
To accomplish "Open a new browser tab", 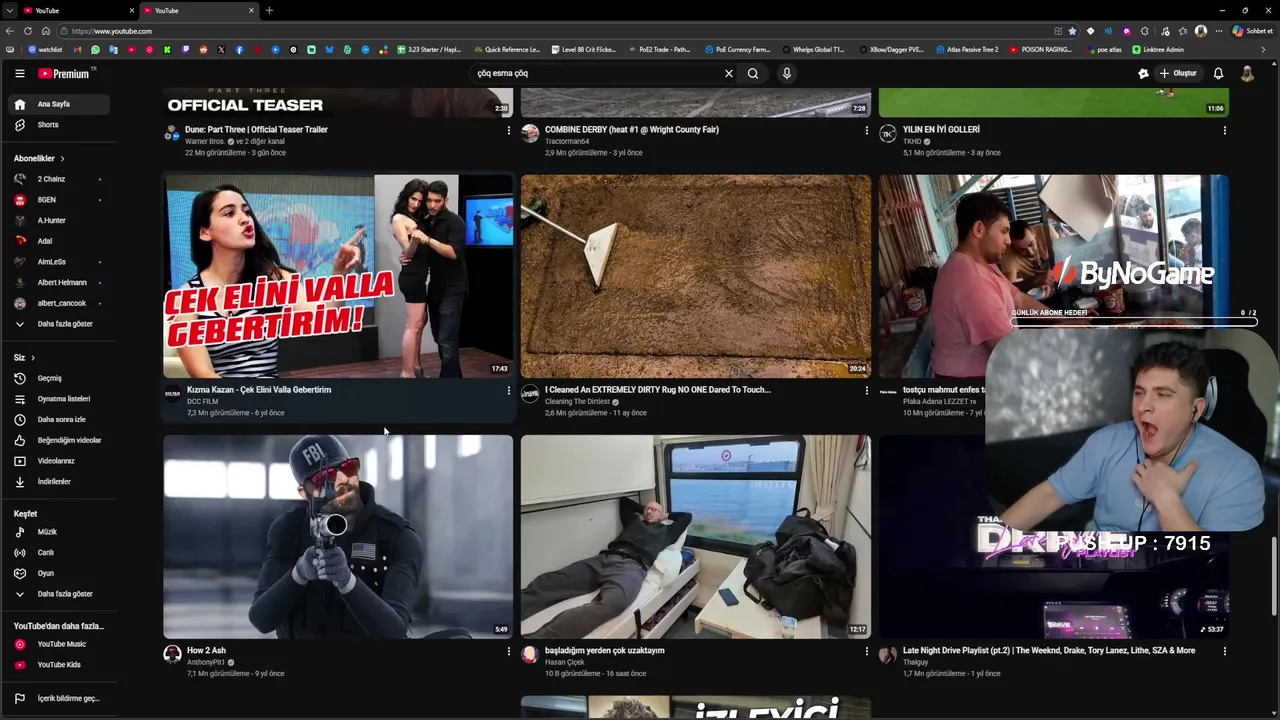I will coord(269,10).
